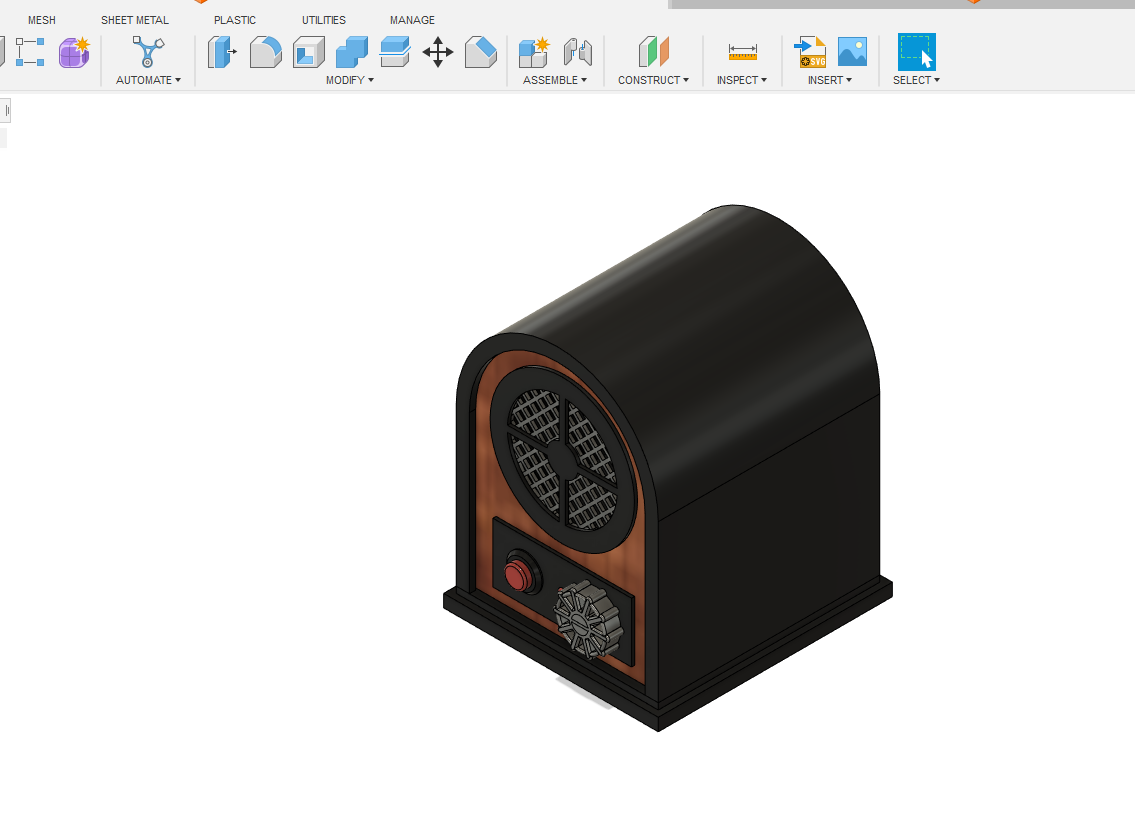
Task: Click the red button on radio model
Action: tap(519, 575)
